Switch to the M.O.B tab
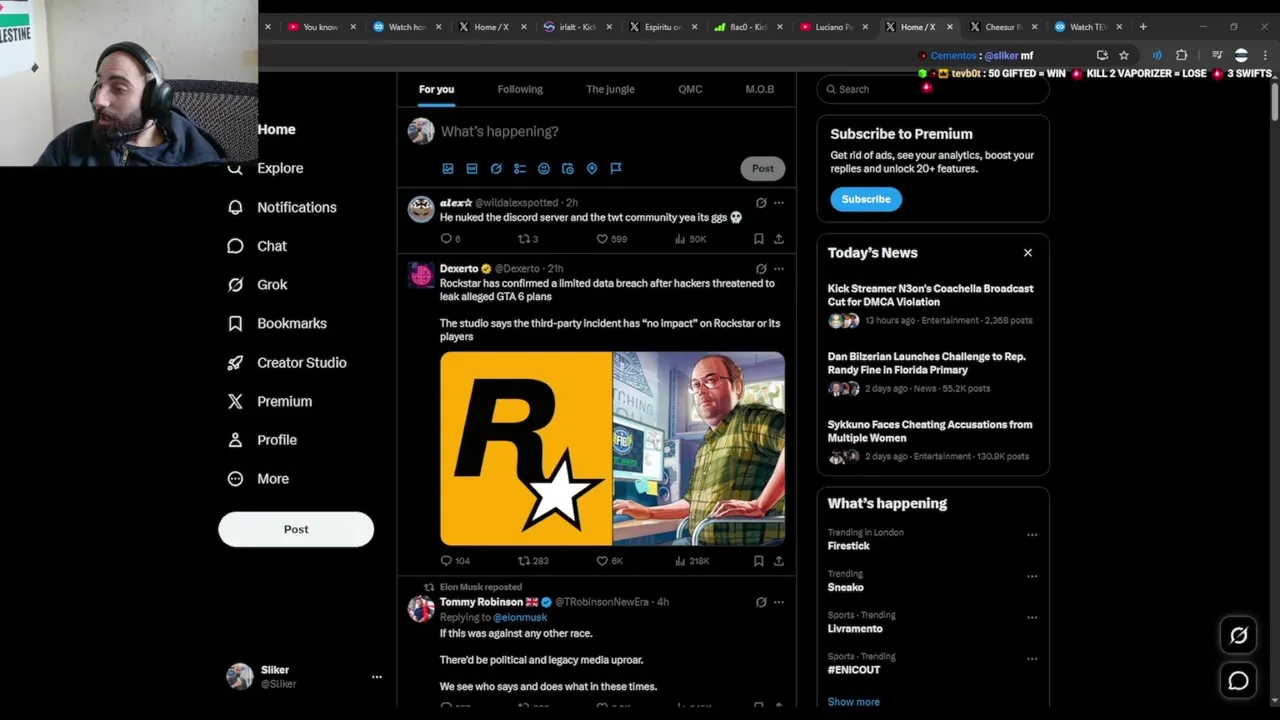 tap(760, 89)
